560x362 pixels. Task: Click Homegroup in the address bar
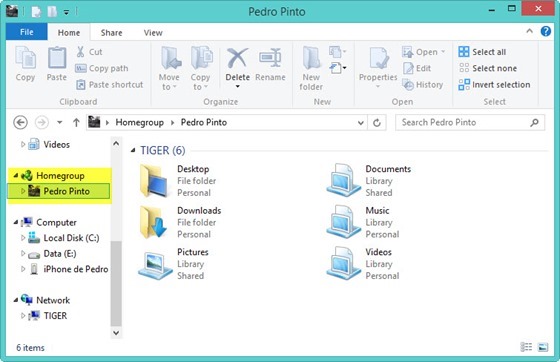tap(139, 122)
